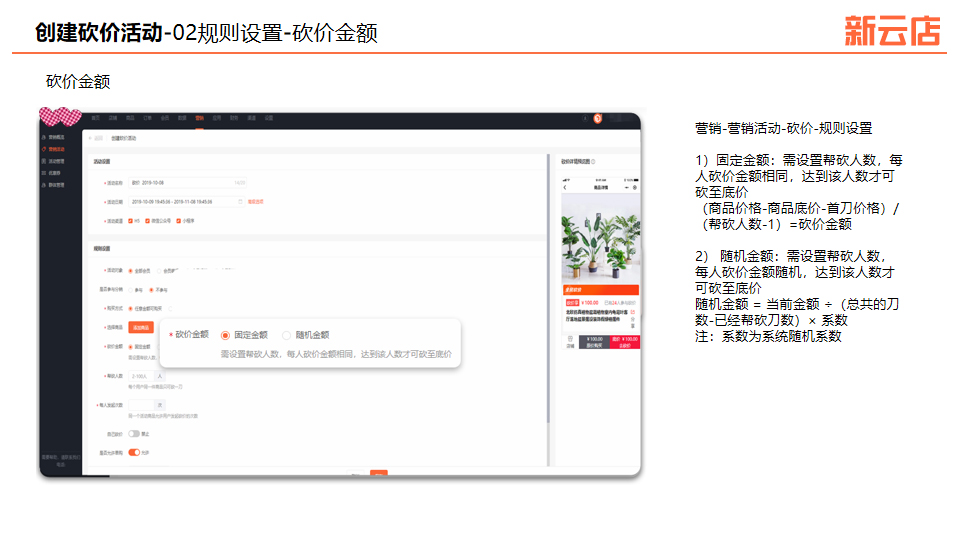Click the 活动设置 section heading
Screen dimensions: 960x540
tap(102, 162)
